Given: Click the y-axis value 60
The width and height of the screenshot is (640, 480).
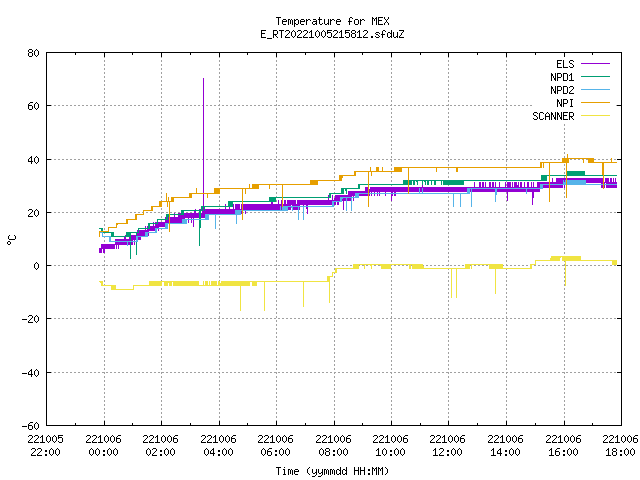Looking at the screenshot, I should coord(33,106).
